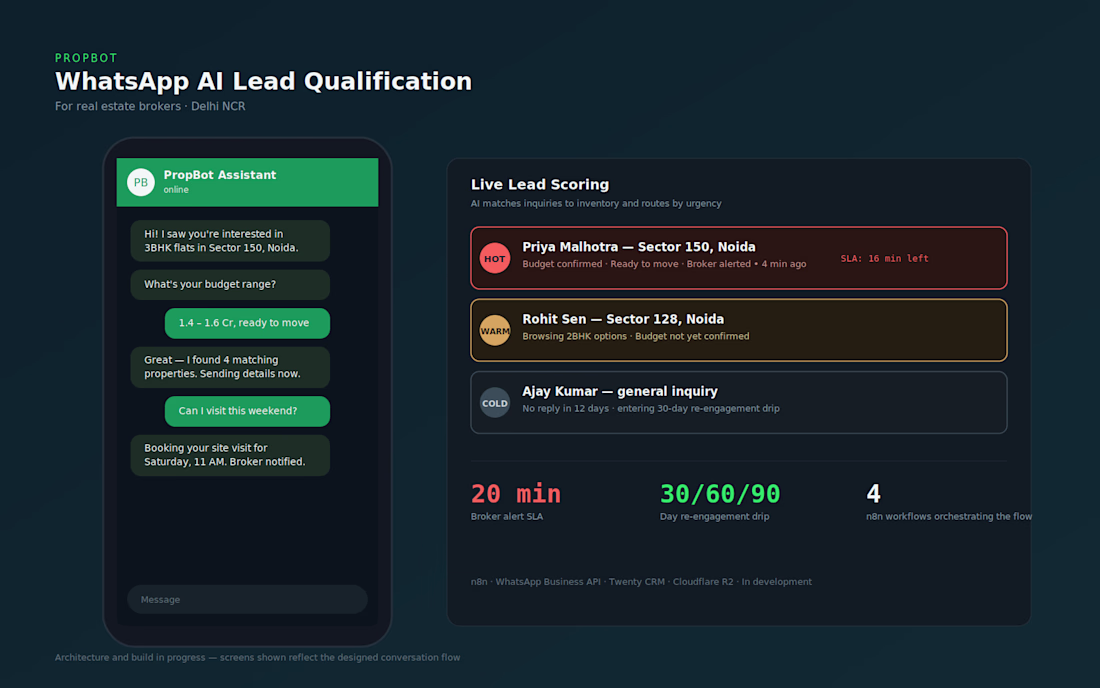This screenshot has width=1100, height=688.
Task: Open the Rohit Sen lead card
Action: (739, 330)
